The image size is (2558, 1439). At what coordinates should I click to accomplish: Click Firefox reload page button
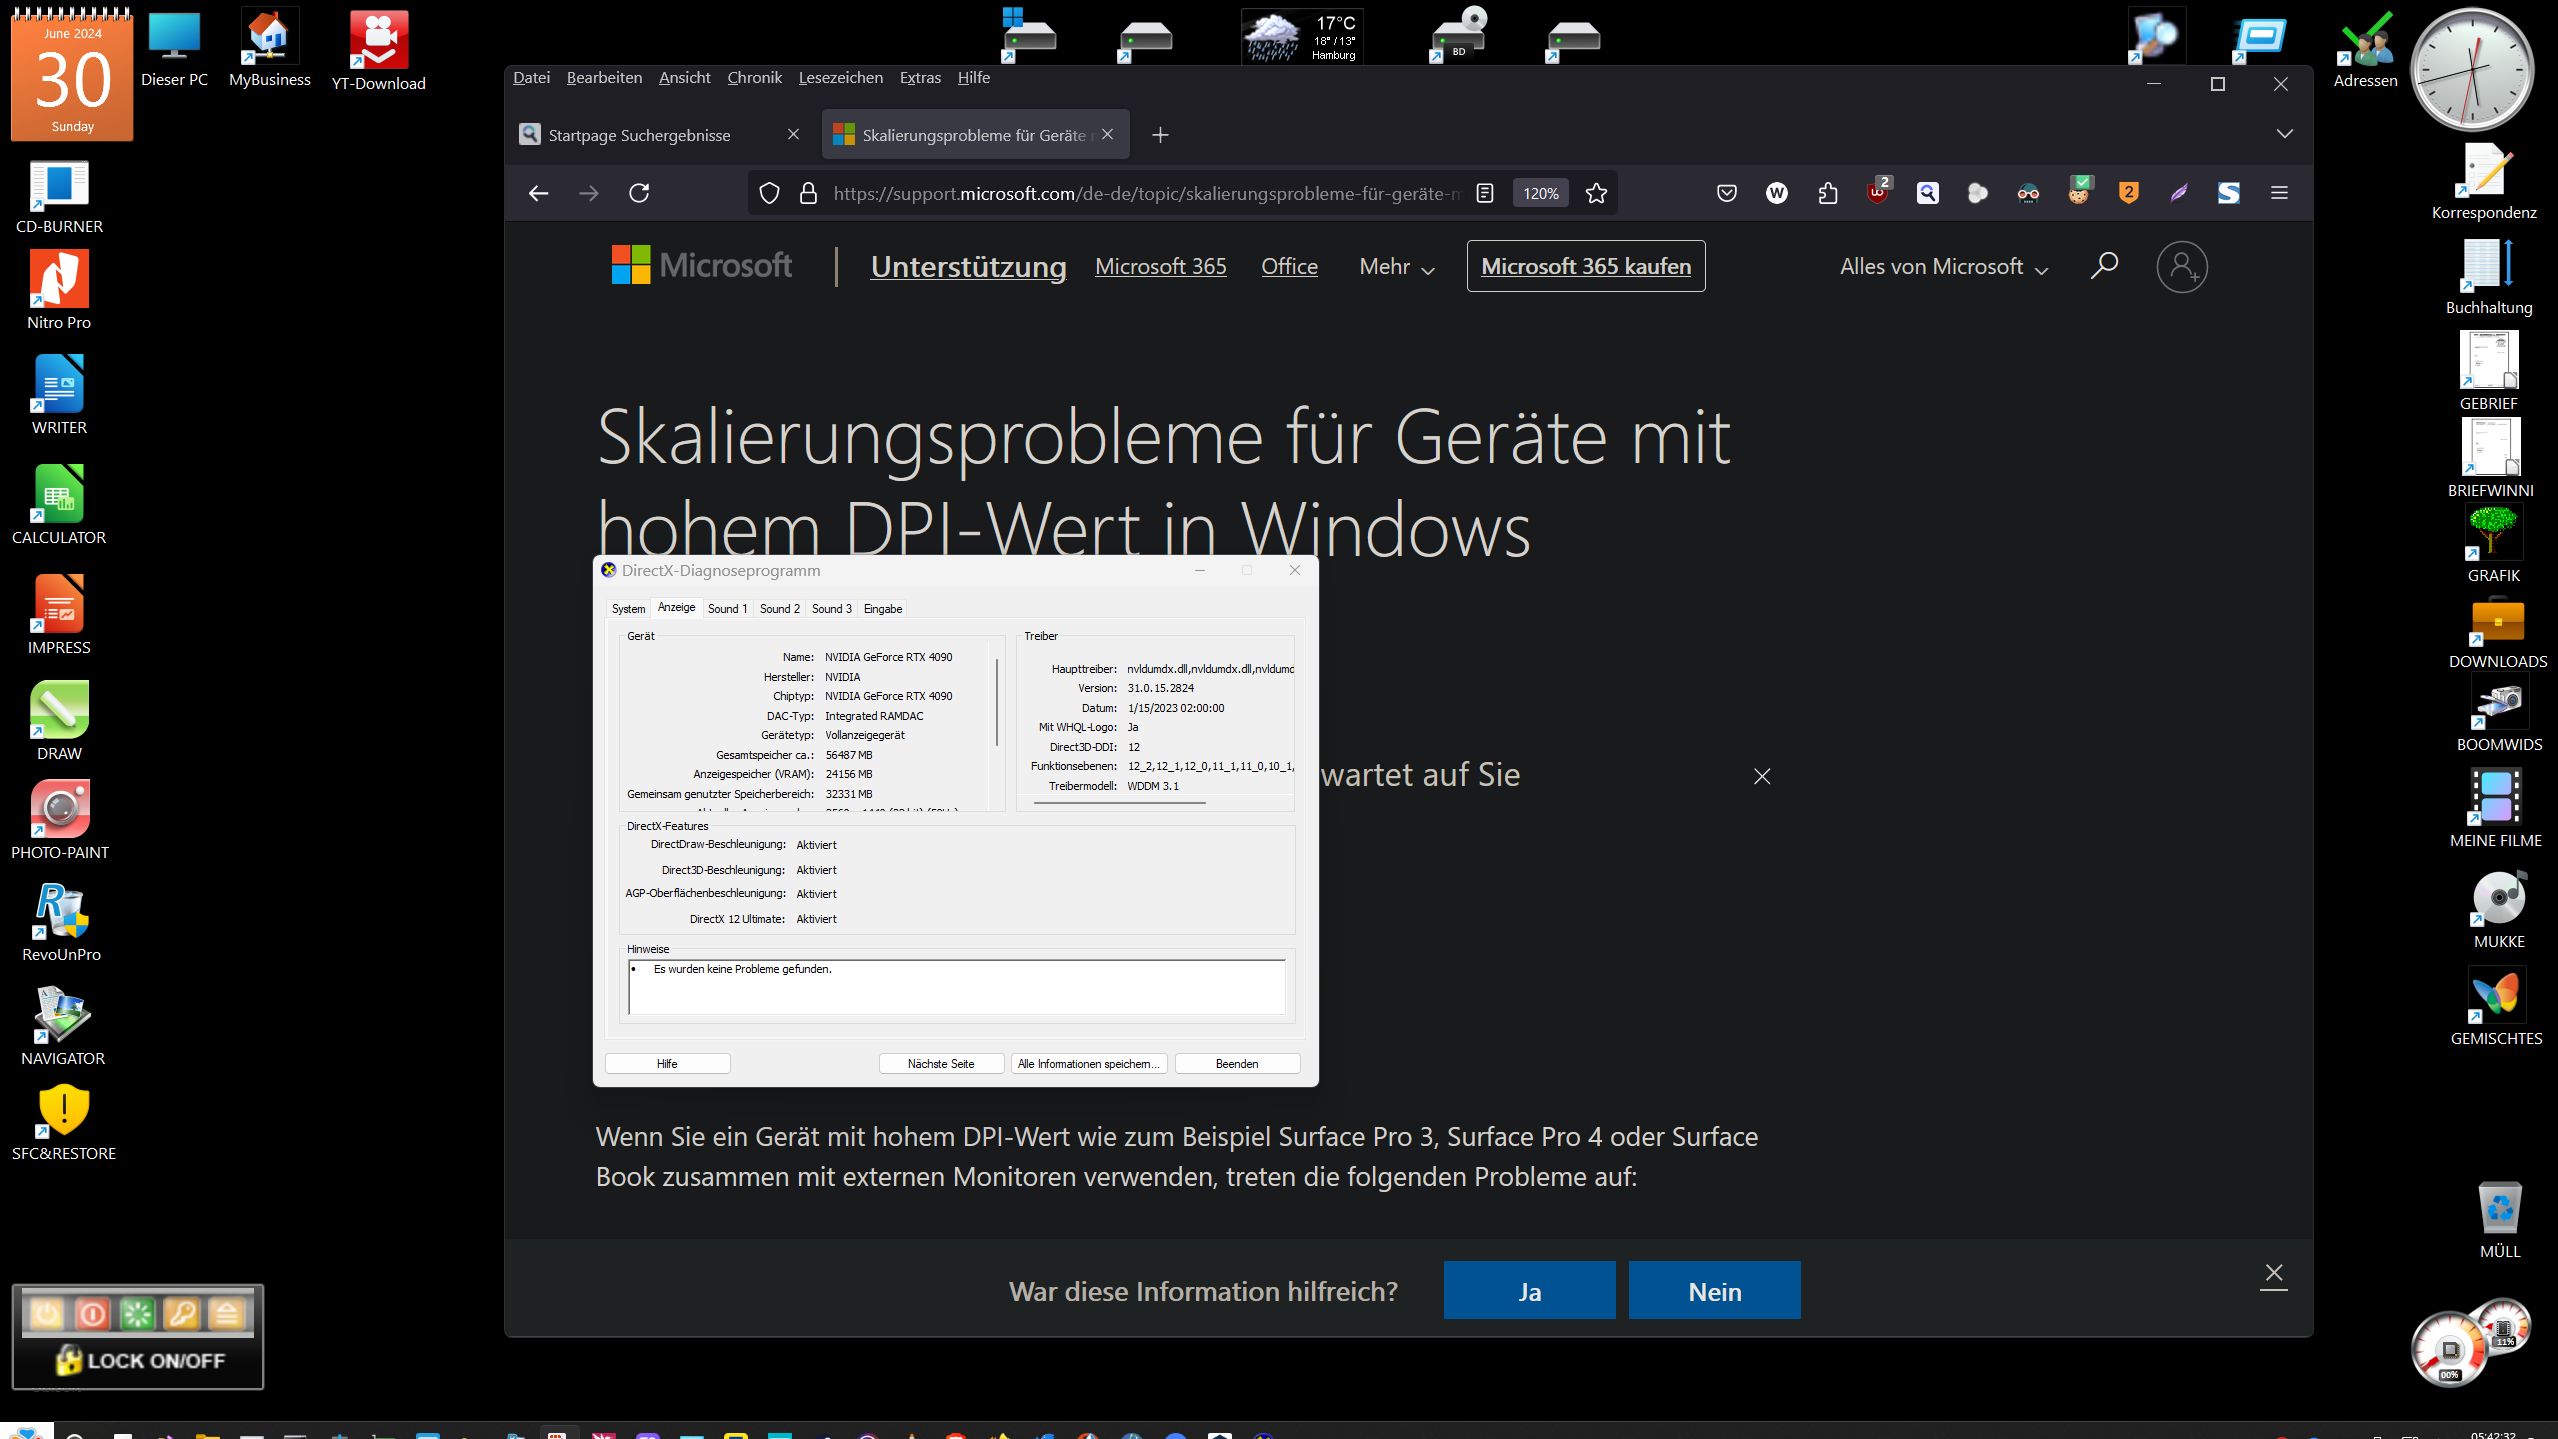639,193
